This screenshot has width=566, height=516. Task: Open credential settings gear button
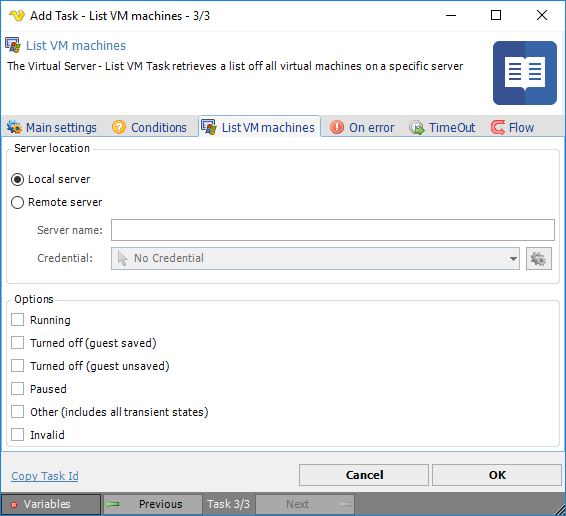[x=539, y=259]
